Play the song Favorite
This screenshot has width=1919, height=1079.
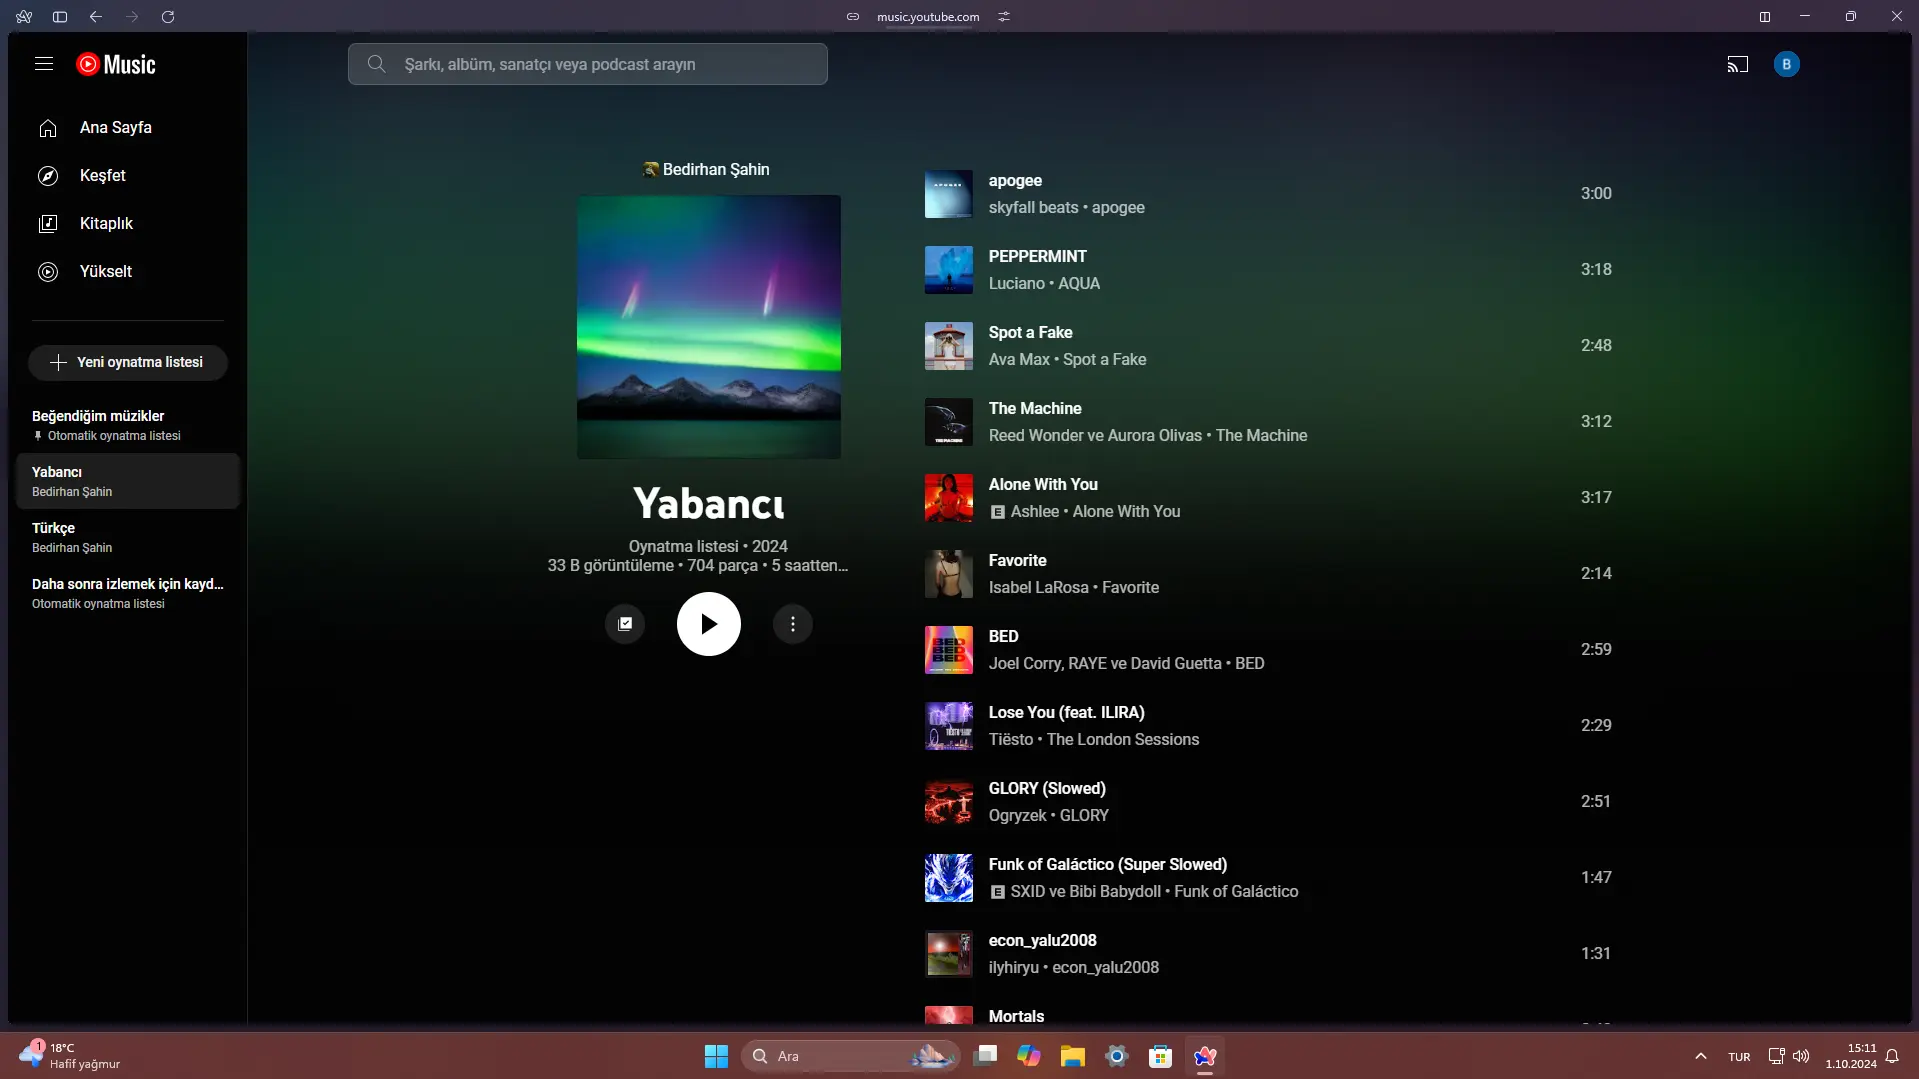pyautogui.click(x=1017, y=561)
